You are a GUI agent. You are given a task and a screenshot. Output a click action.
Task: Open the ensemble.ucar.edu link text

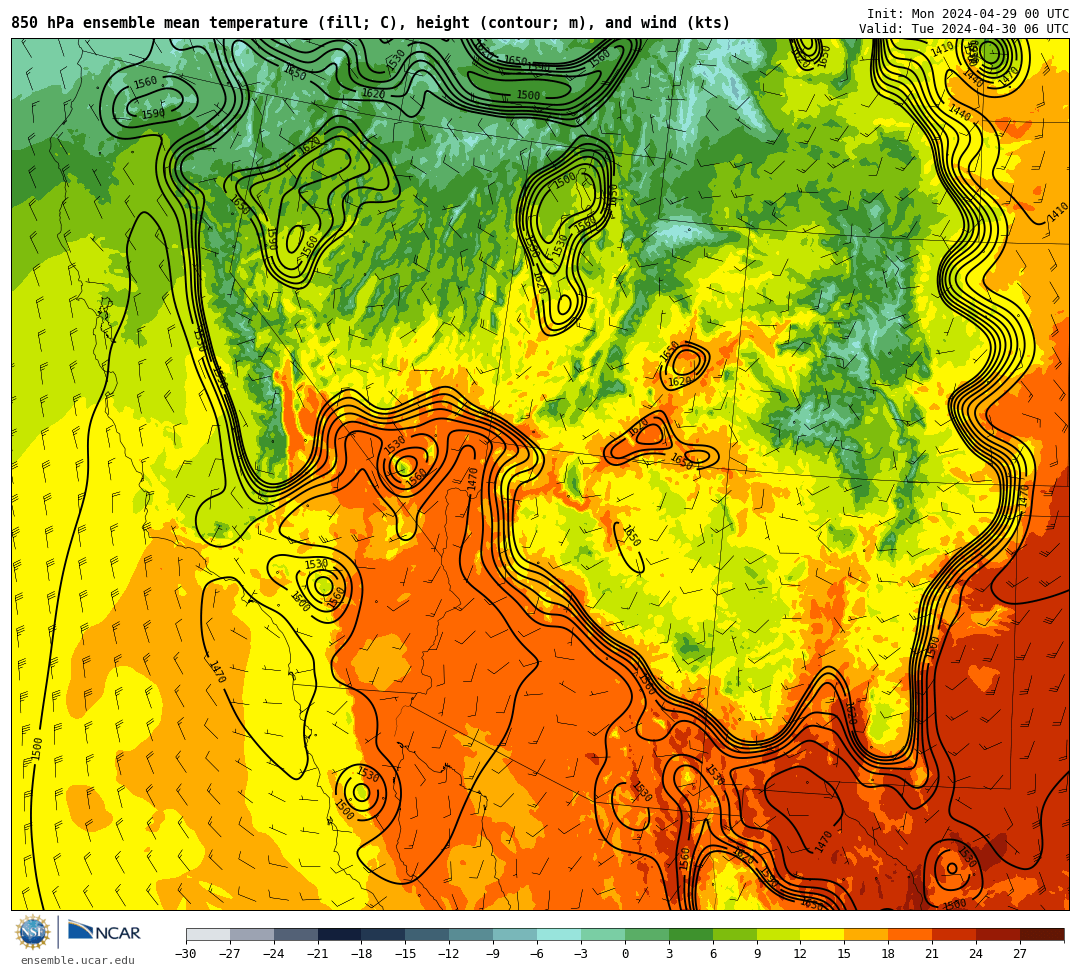pyautogui.click(x=78, y=960)
